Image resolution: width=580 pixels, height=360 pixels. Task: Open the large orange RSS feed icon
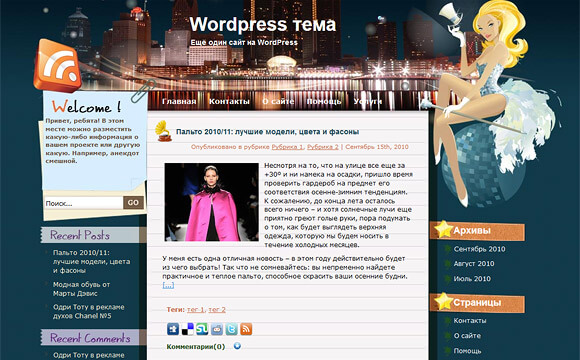(x=57, y=66)
